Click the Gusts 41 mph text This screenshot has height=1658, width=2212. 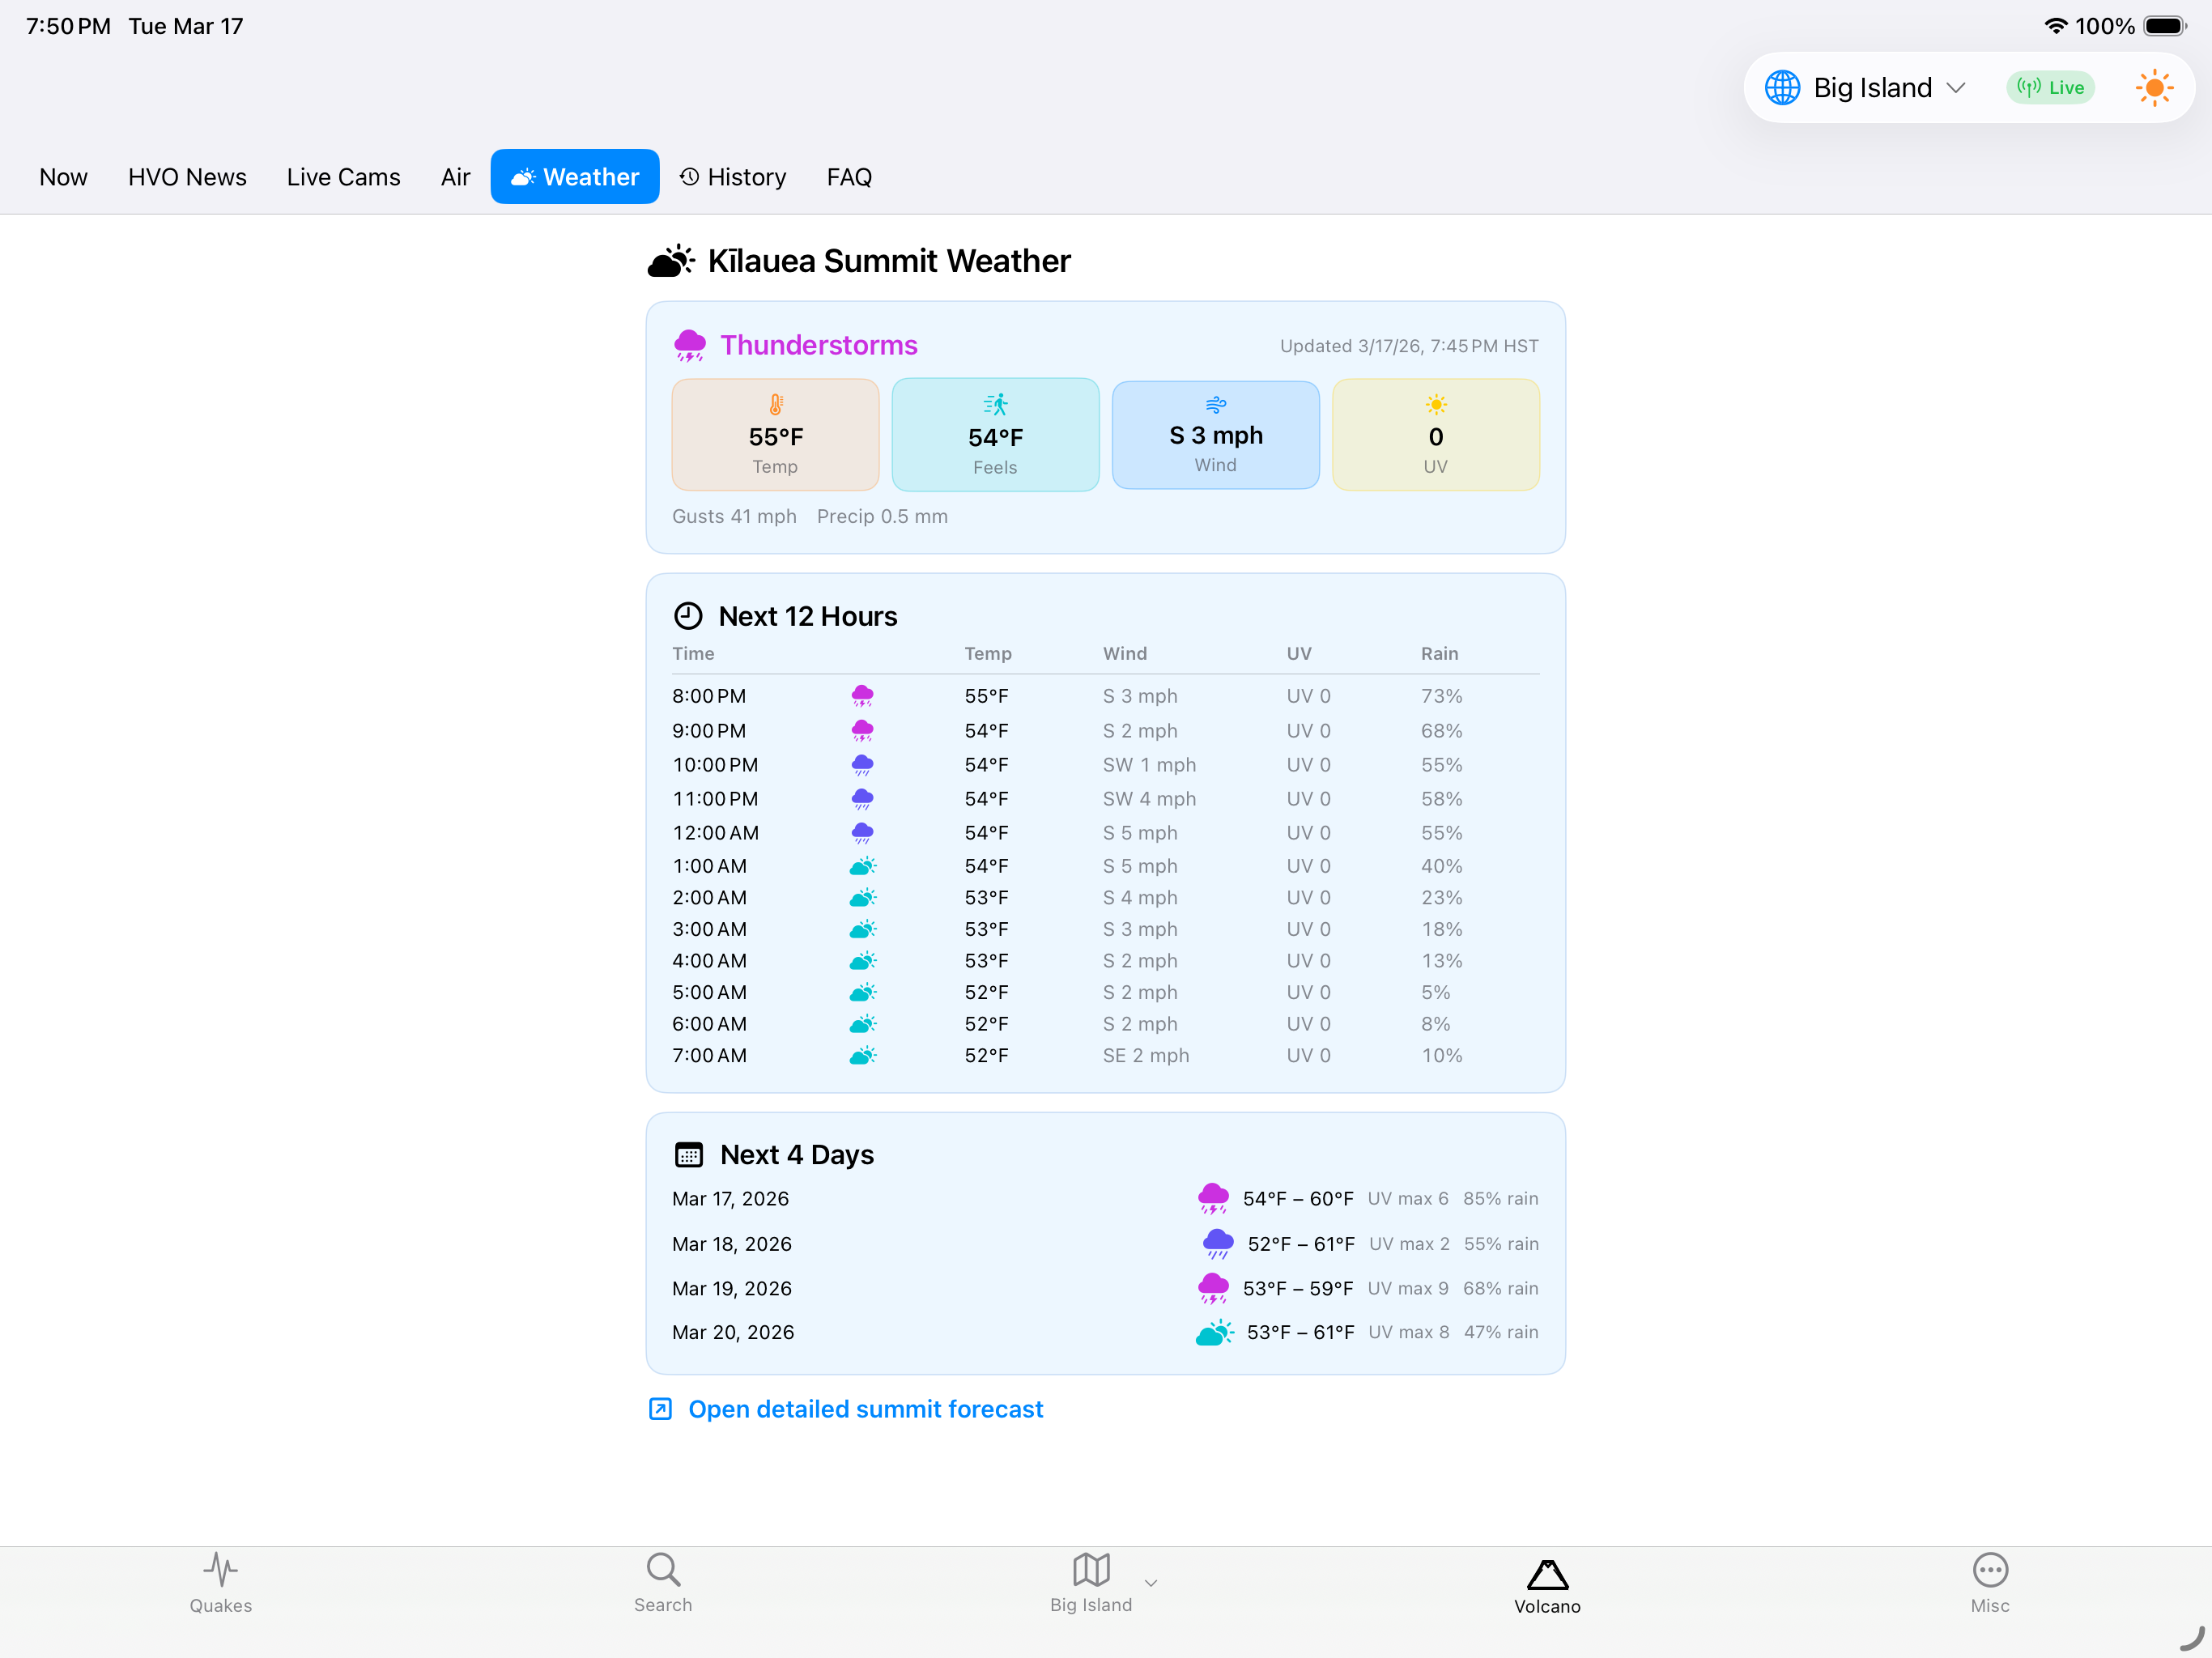[x=734, y=516]
